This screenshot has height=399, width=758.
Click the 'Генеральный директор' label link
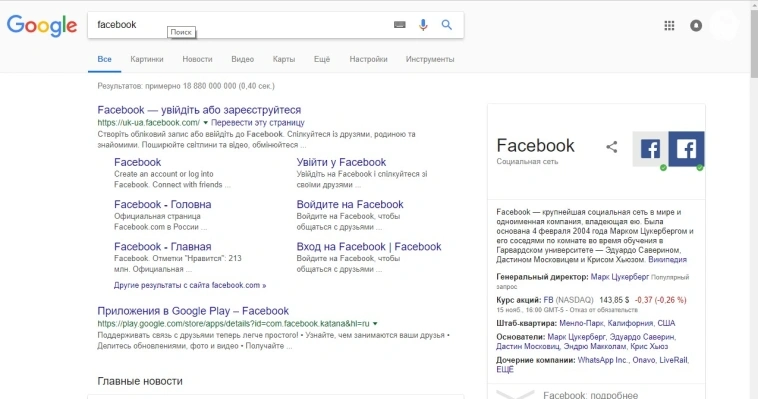(542, 277)
